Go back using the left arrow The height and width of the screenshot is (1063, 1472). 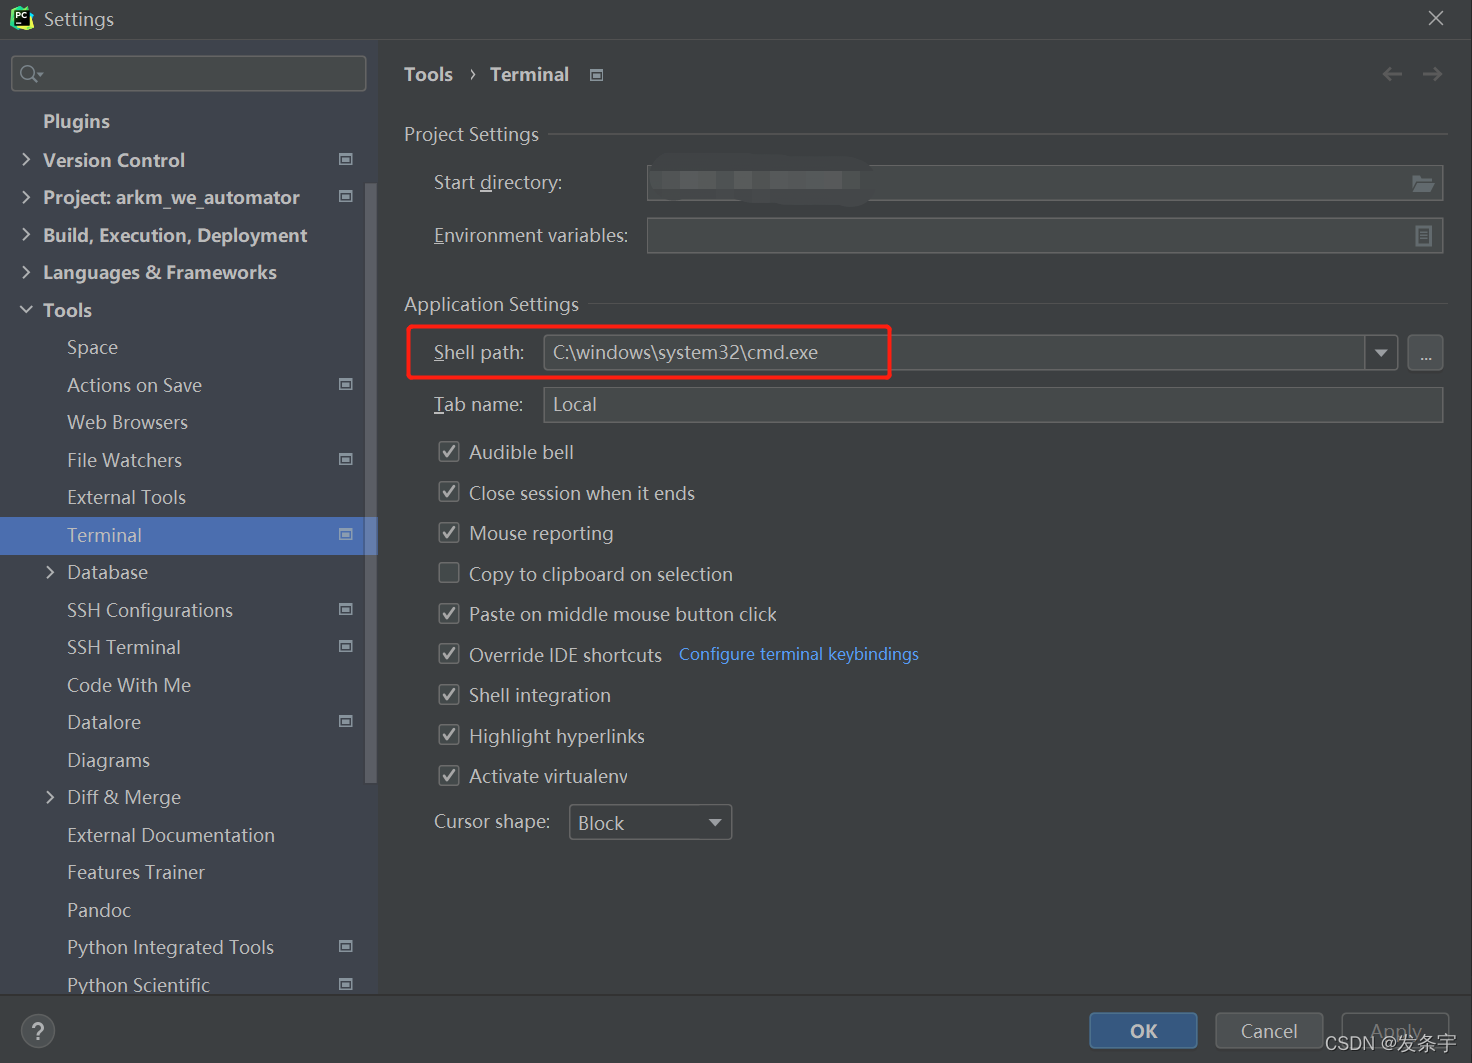pyautogui.click(x=1392, y=74)
